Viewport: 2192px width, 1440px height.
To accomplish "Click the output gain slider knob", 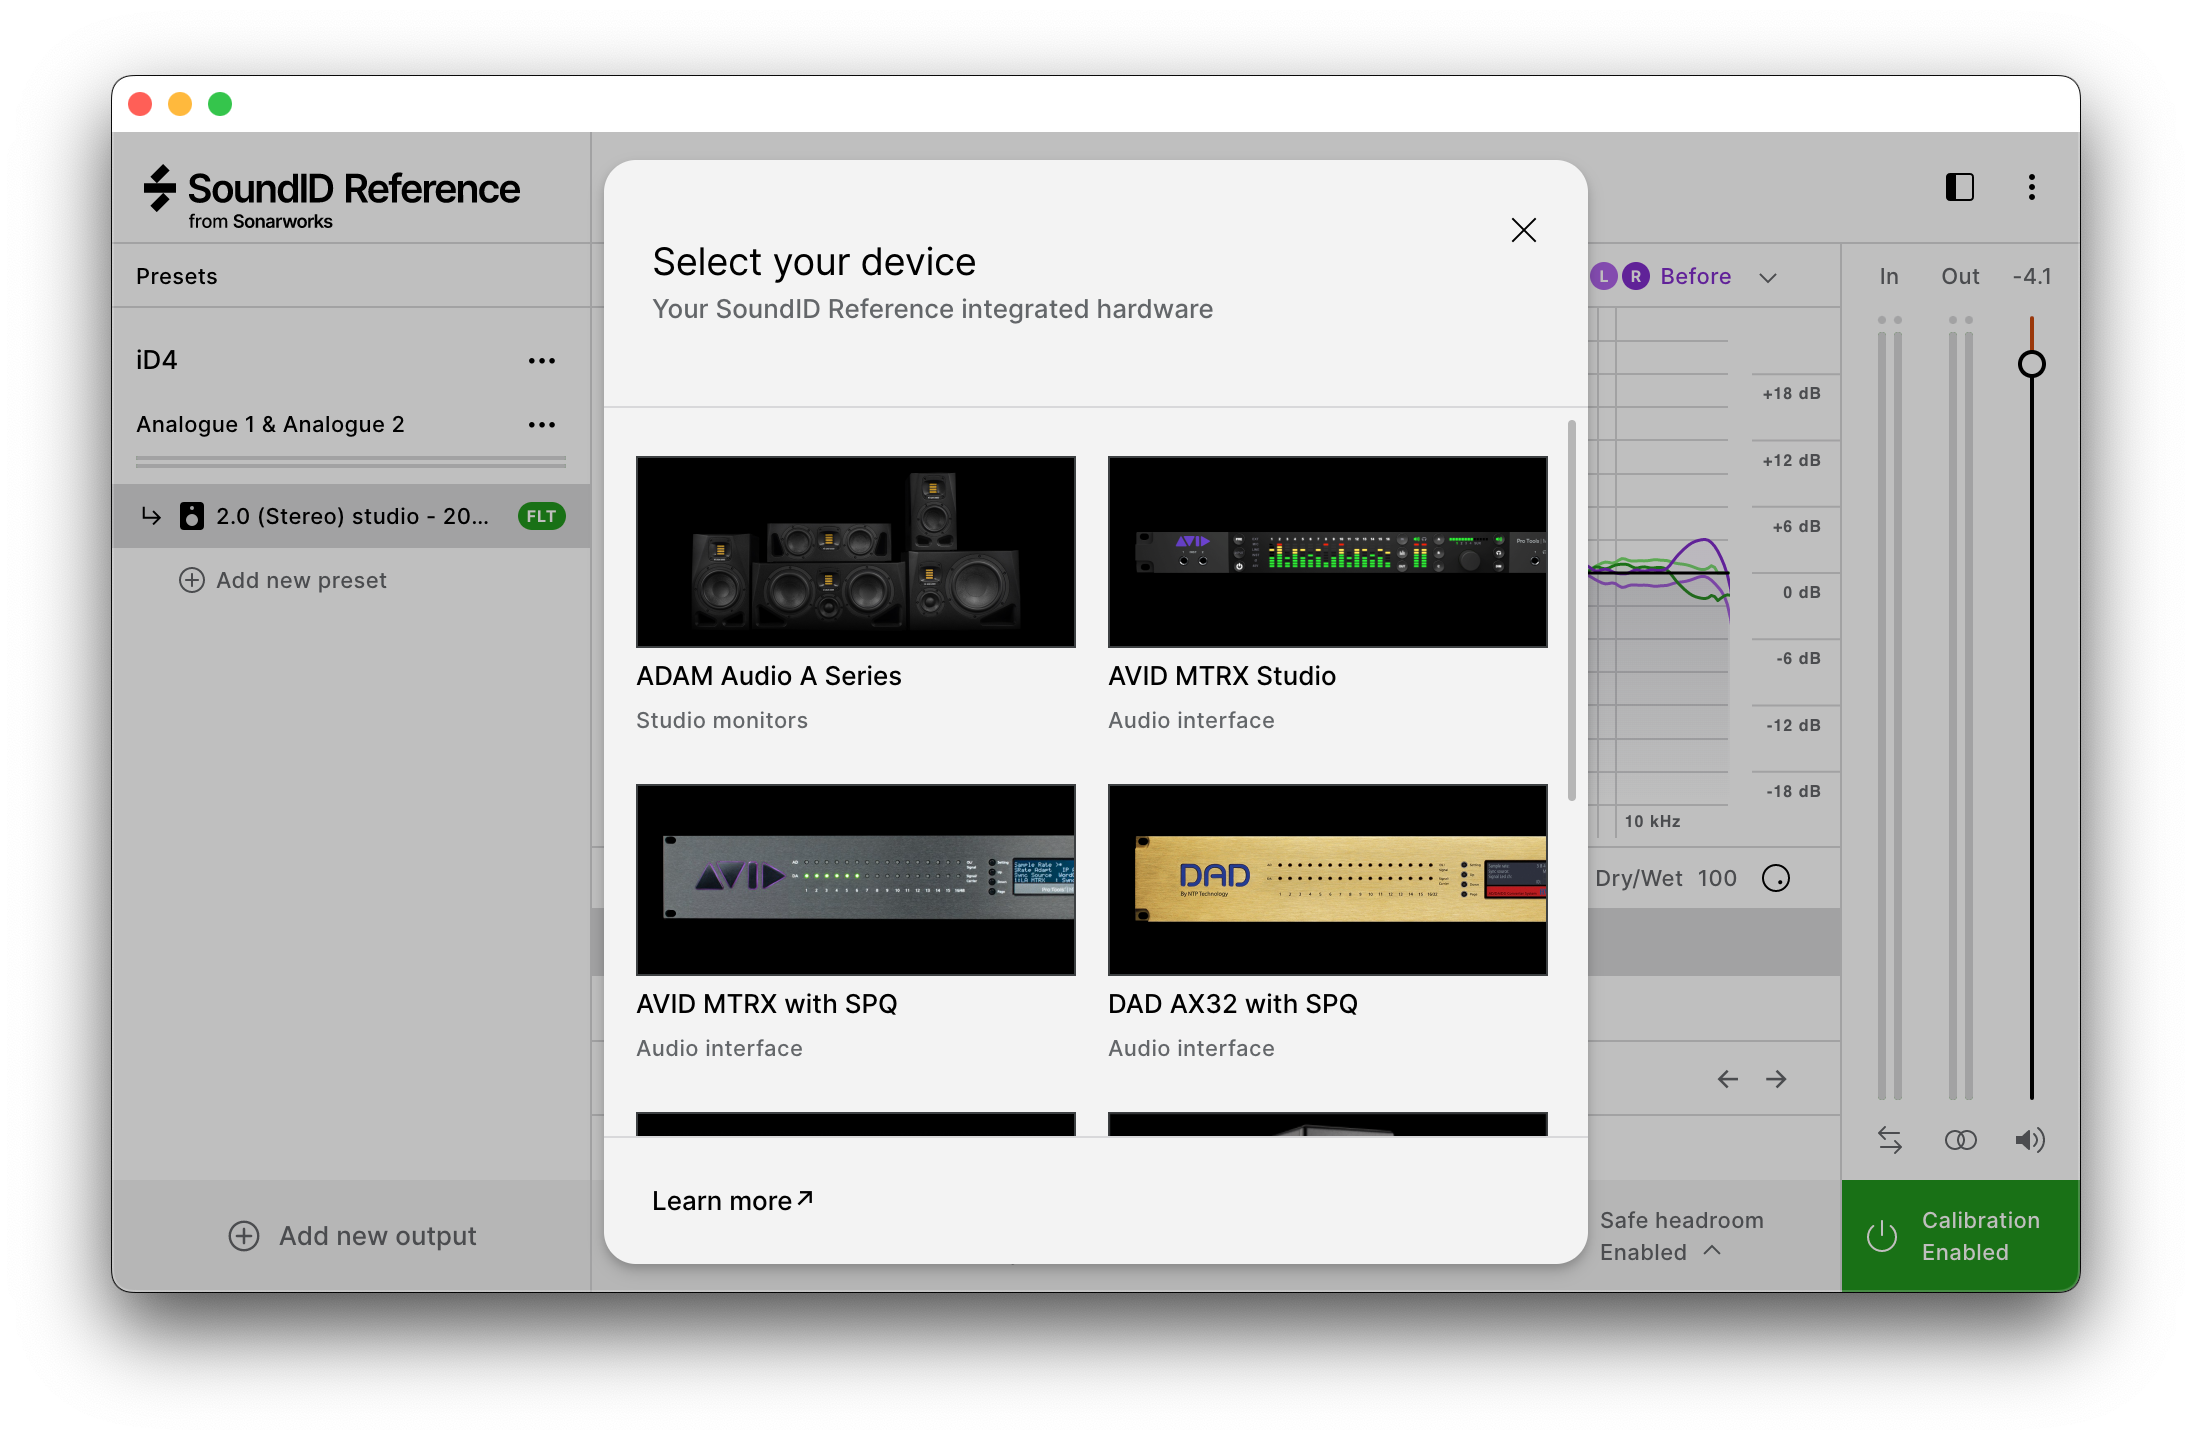I will click(x=2031, y=363).
